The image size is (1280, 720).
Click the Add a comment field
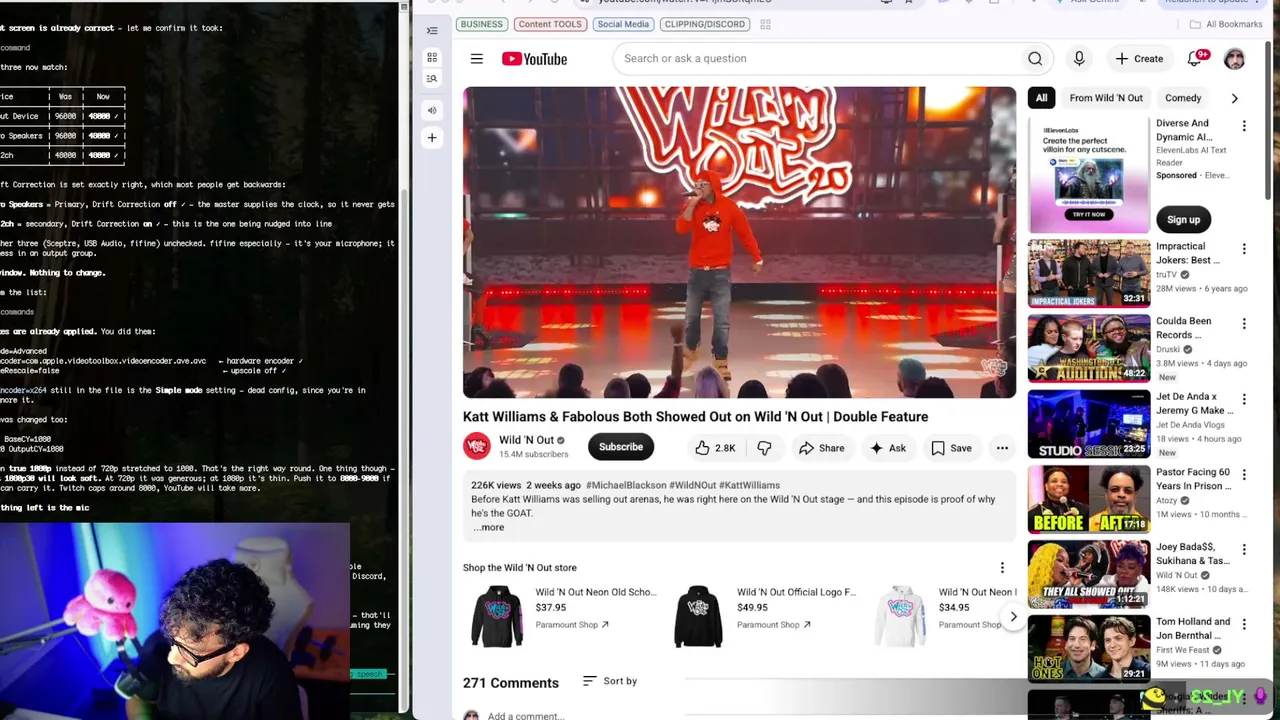(x=526, y=716)
